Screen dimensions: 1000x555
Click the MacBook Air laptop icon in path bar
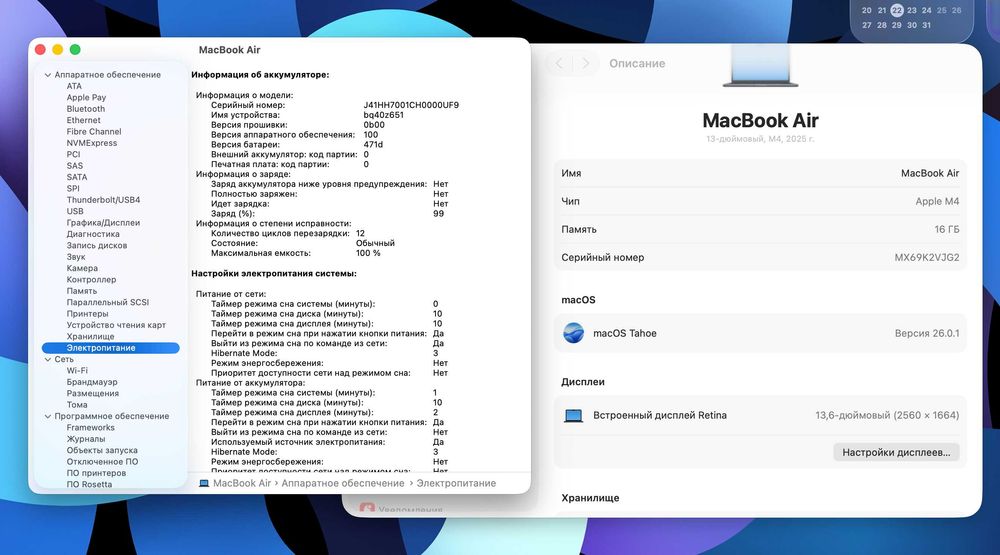(x=204, y=484)
